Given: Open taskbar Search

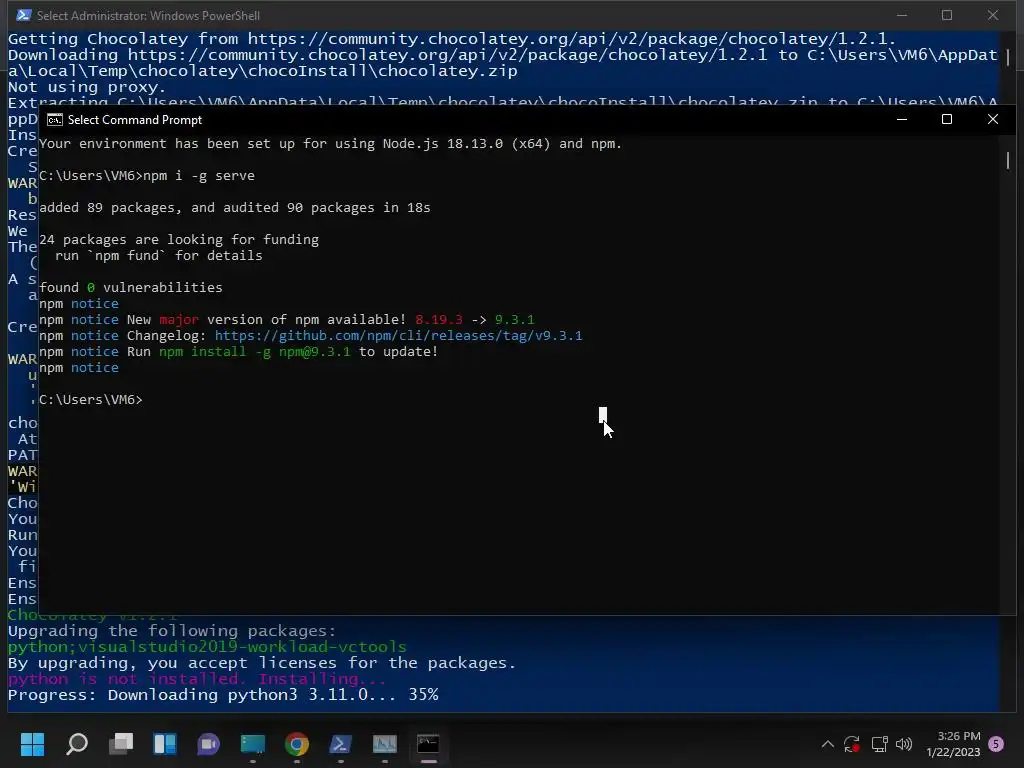Looking at the screenshot, I should pyautogui.click(x=77, y=744).
